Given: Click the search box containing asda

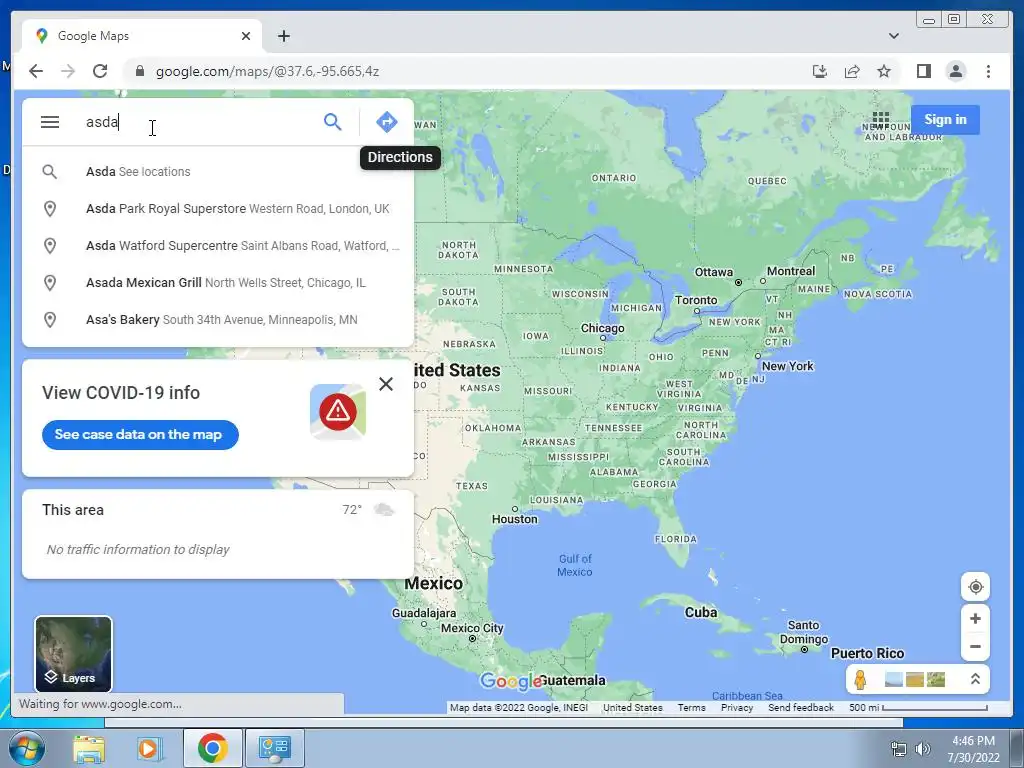Looking at the screenshot, I should 199,122.
